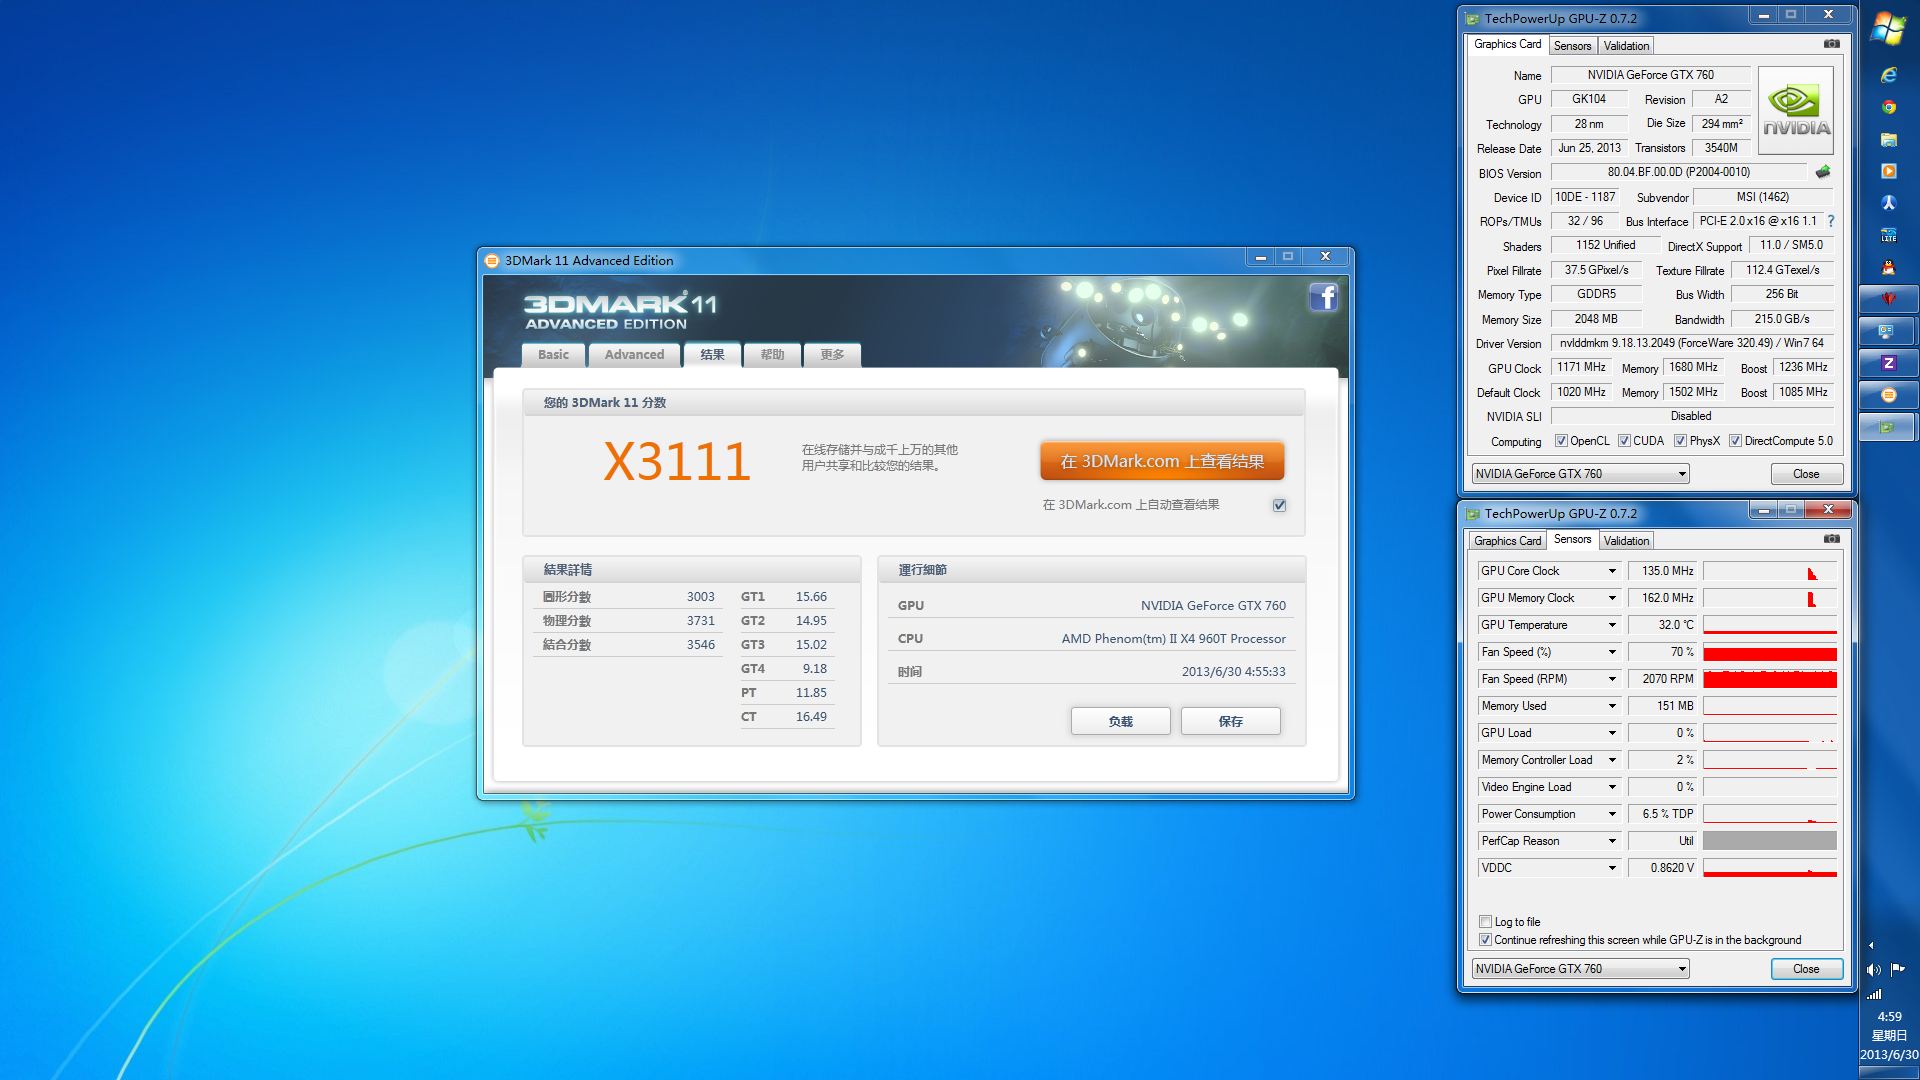Screen dimensions: 1920x1080
Task: Open the 帮助 tab in 3DMark 11
Action: coord(772,355)
